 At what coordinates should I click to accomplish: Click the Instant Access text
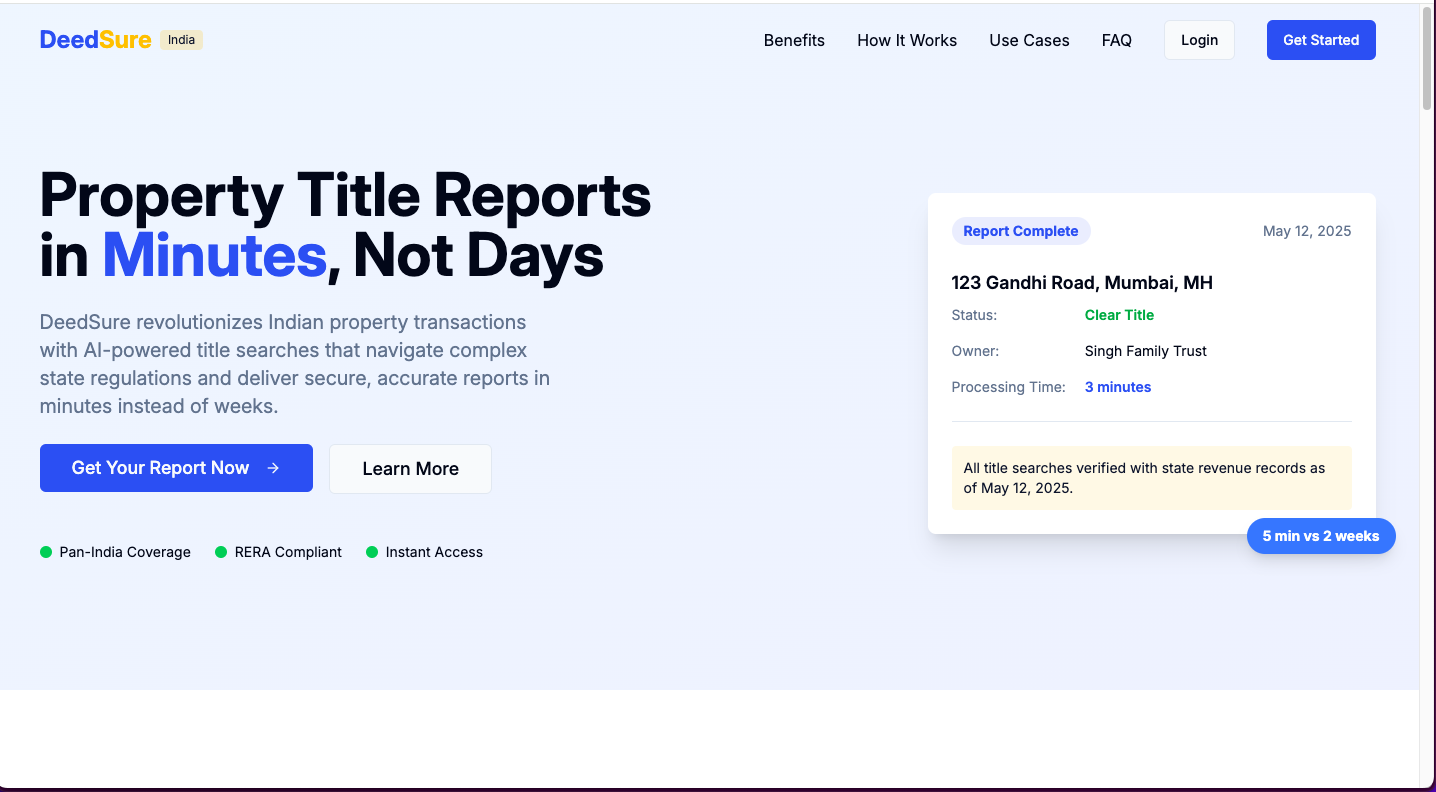pos(434,552)
